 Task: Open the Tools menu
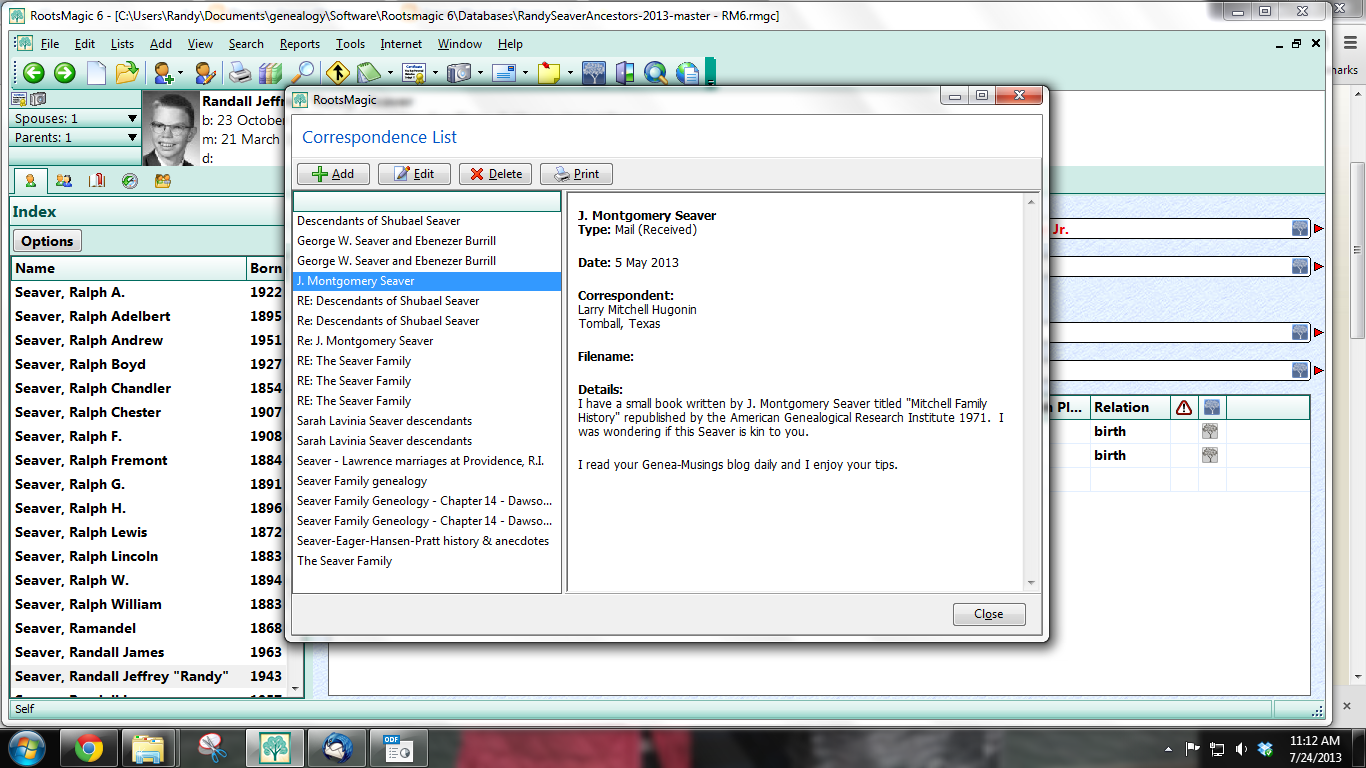point(350,44)
